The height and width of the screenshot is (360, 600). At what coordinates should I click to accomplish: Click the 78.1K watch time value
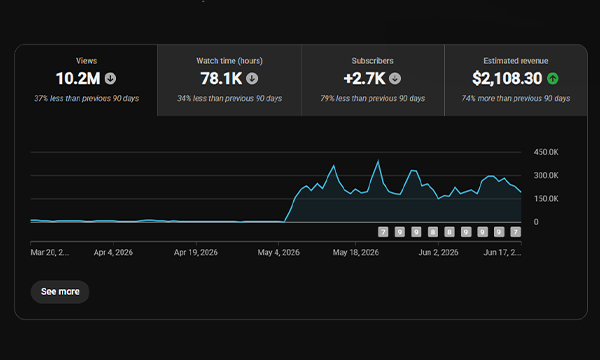coord(221,78)
